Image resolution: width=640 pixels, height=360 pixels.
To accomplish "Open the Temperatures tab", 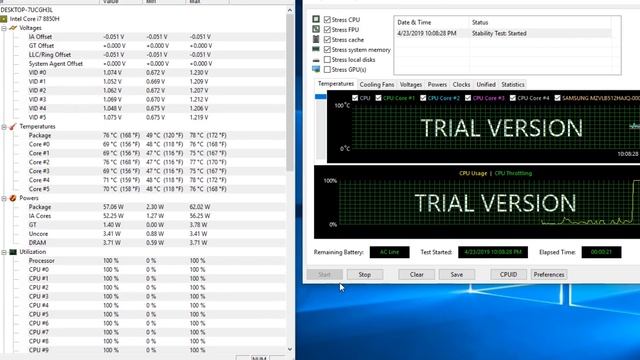I will point(336,84).
